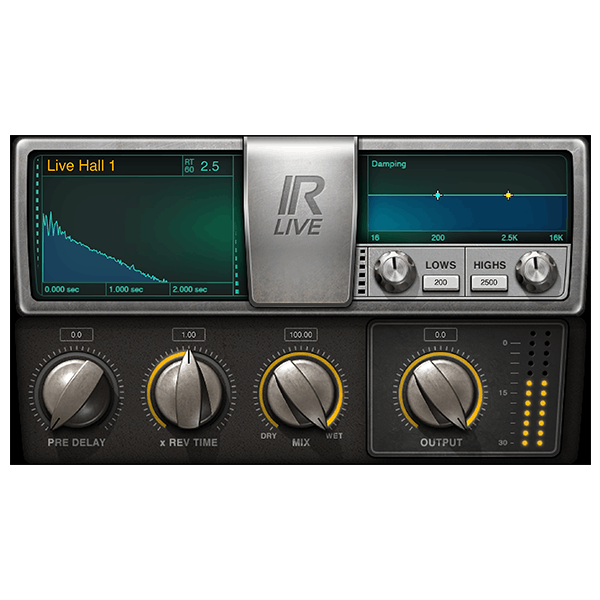The height and width of the screenshot is (600, 600).
Task: Click the Lows frequency value 200
Action: (x=440, y=283)
